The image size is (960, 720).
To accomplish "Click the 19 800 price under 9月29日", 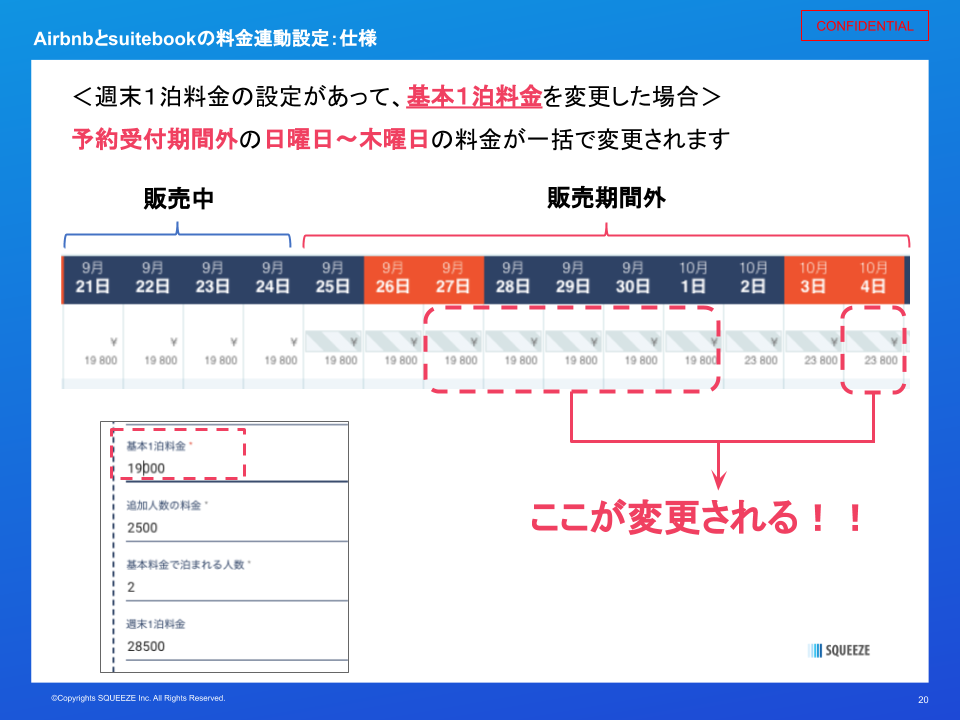I will click(x=580, y=361).
